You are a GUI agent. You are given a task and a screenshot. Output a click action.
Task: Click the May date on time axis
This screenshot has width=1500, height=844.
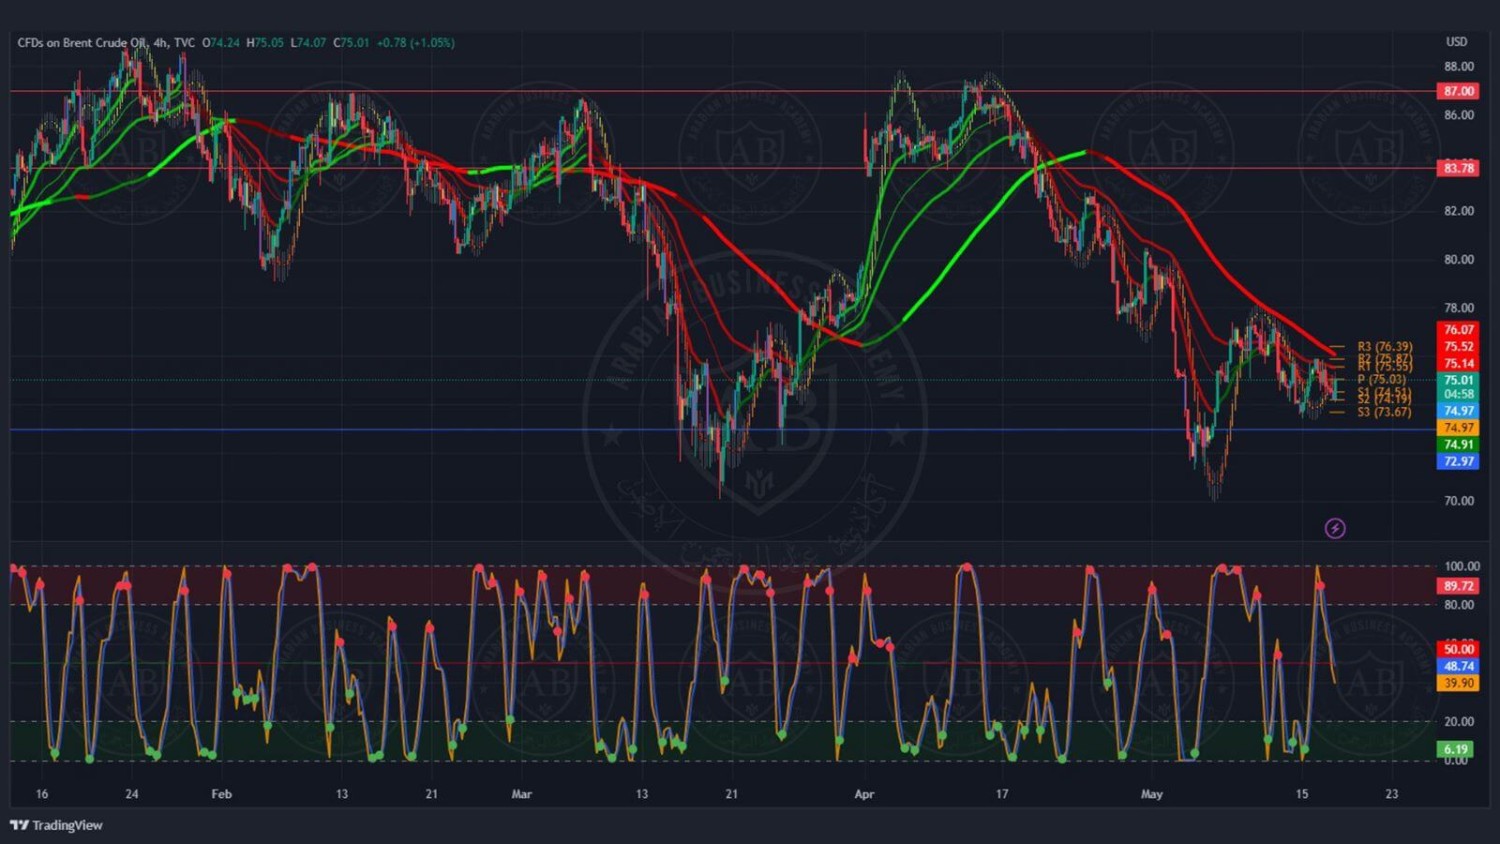(x=1152, y=794)
